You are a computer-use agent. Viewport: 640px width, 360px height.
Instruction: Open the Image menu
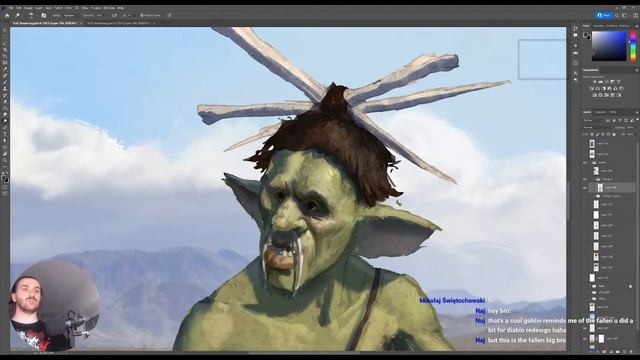tap(28, 8)
